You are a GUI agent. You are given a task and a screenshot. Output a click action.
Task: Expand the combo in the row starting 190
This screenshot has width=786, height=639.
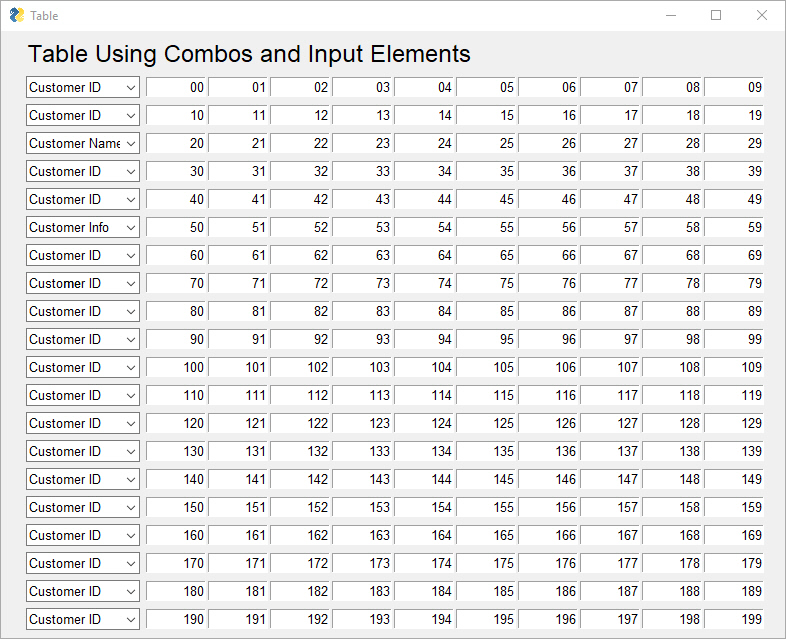pos(83,619)
